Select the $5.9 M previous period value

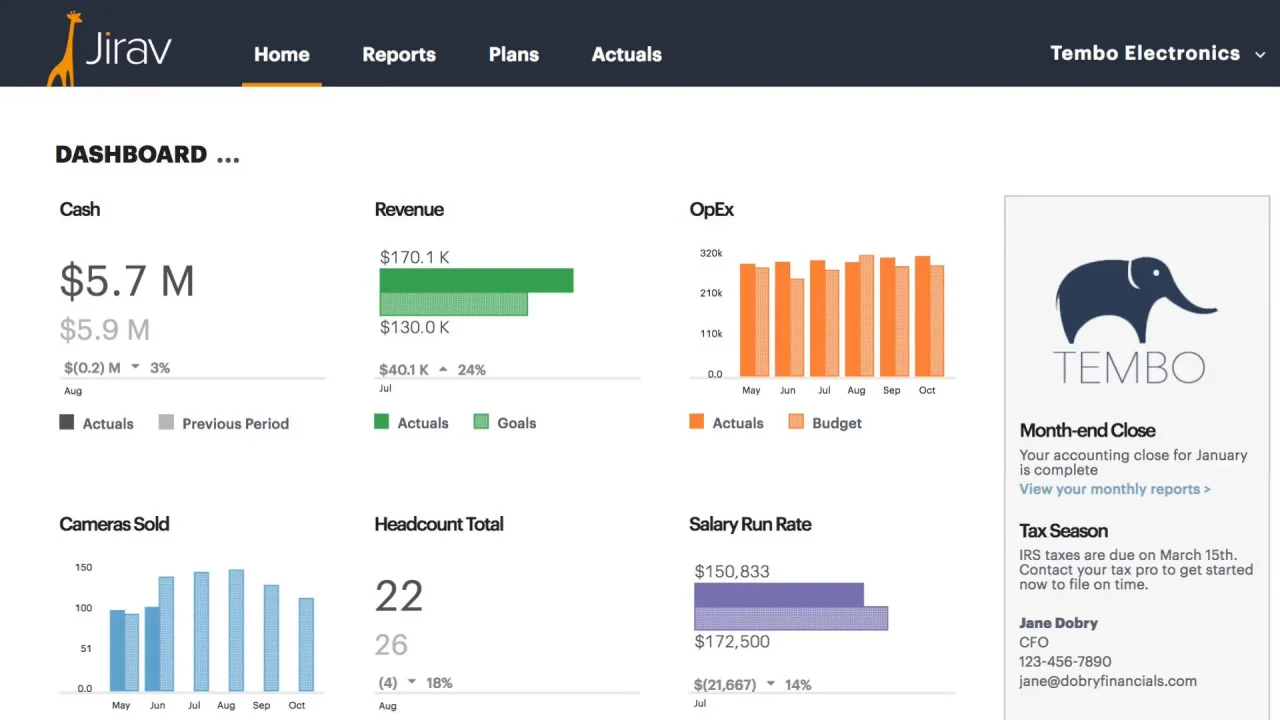click(105, 329)
